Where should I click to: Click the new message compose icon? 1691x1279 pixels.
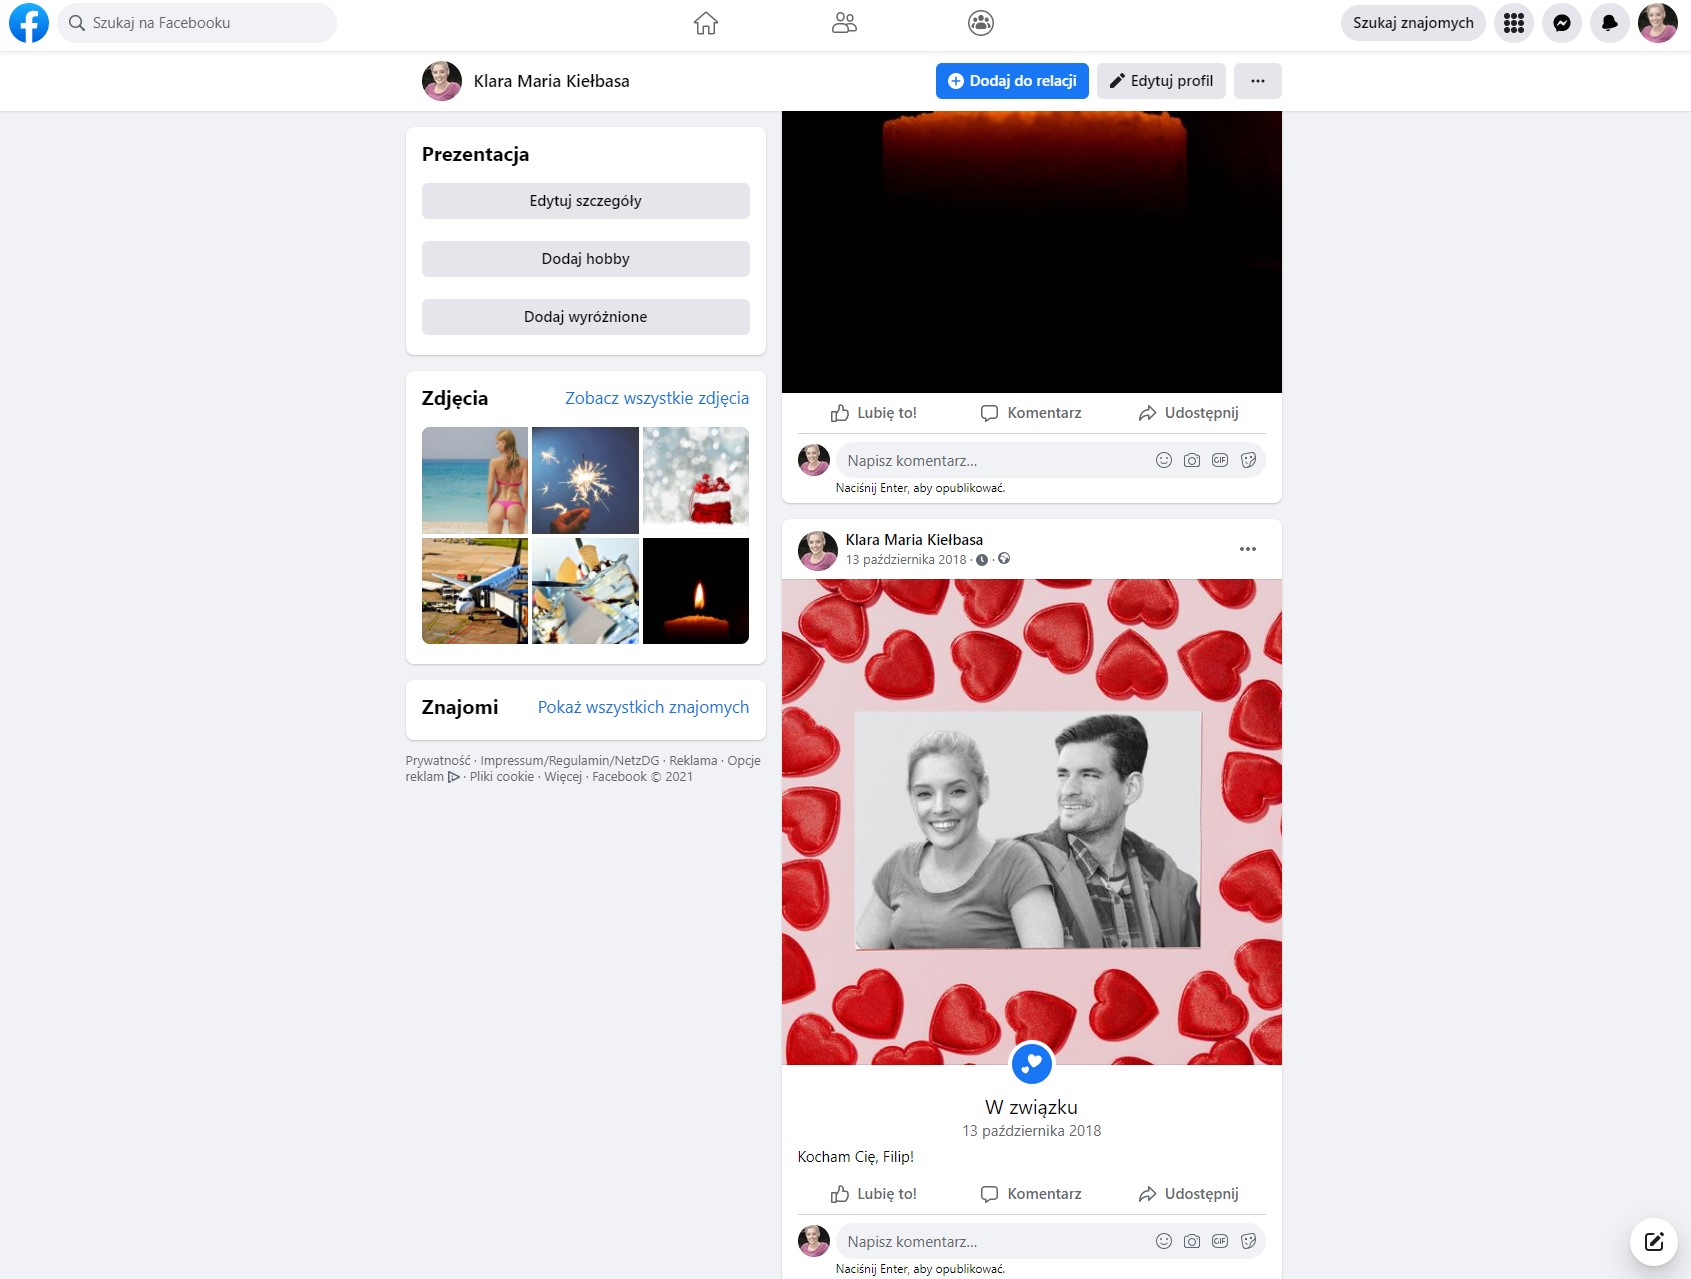[x=1653, y=1241]
